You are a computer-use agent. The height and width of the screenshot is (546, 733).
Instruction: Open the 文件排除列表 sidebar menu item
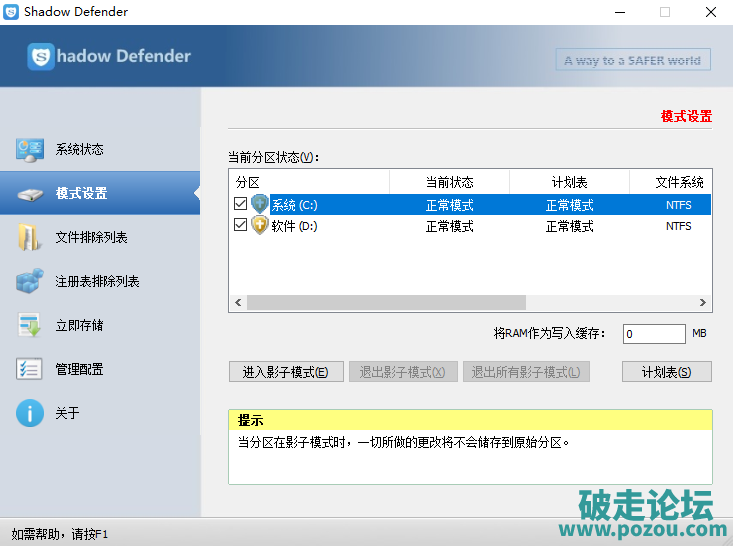point(91,238)
